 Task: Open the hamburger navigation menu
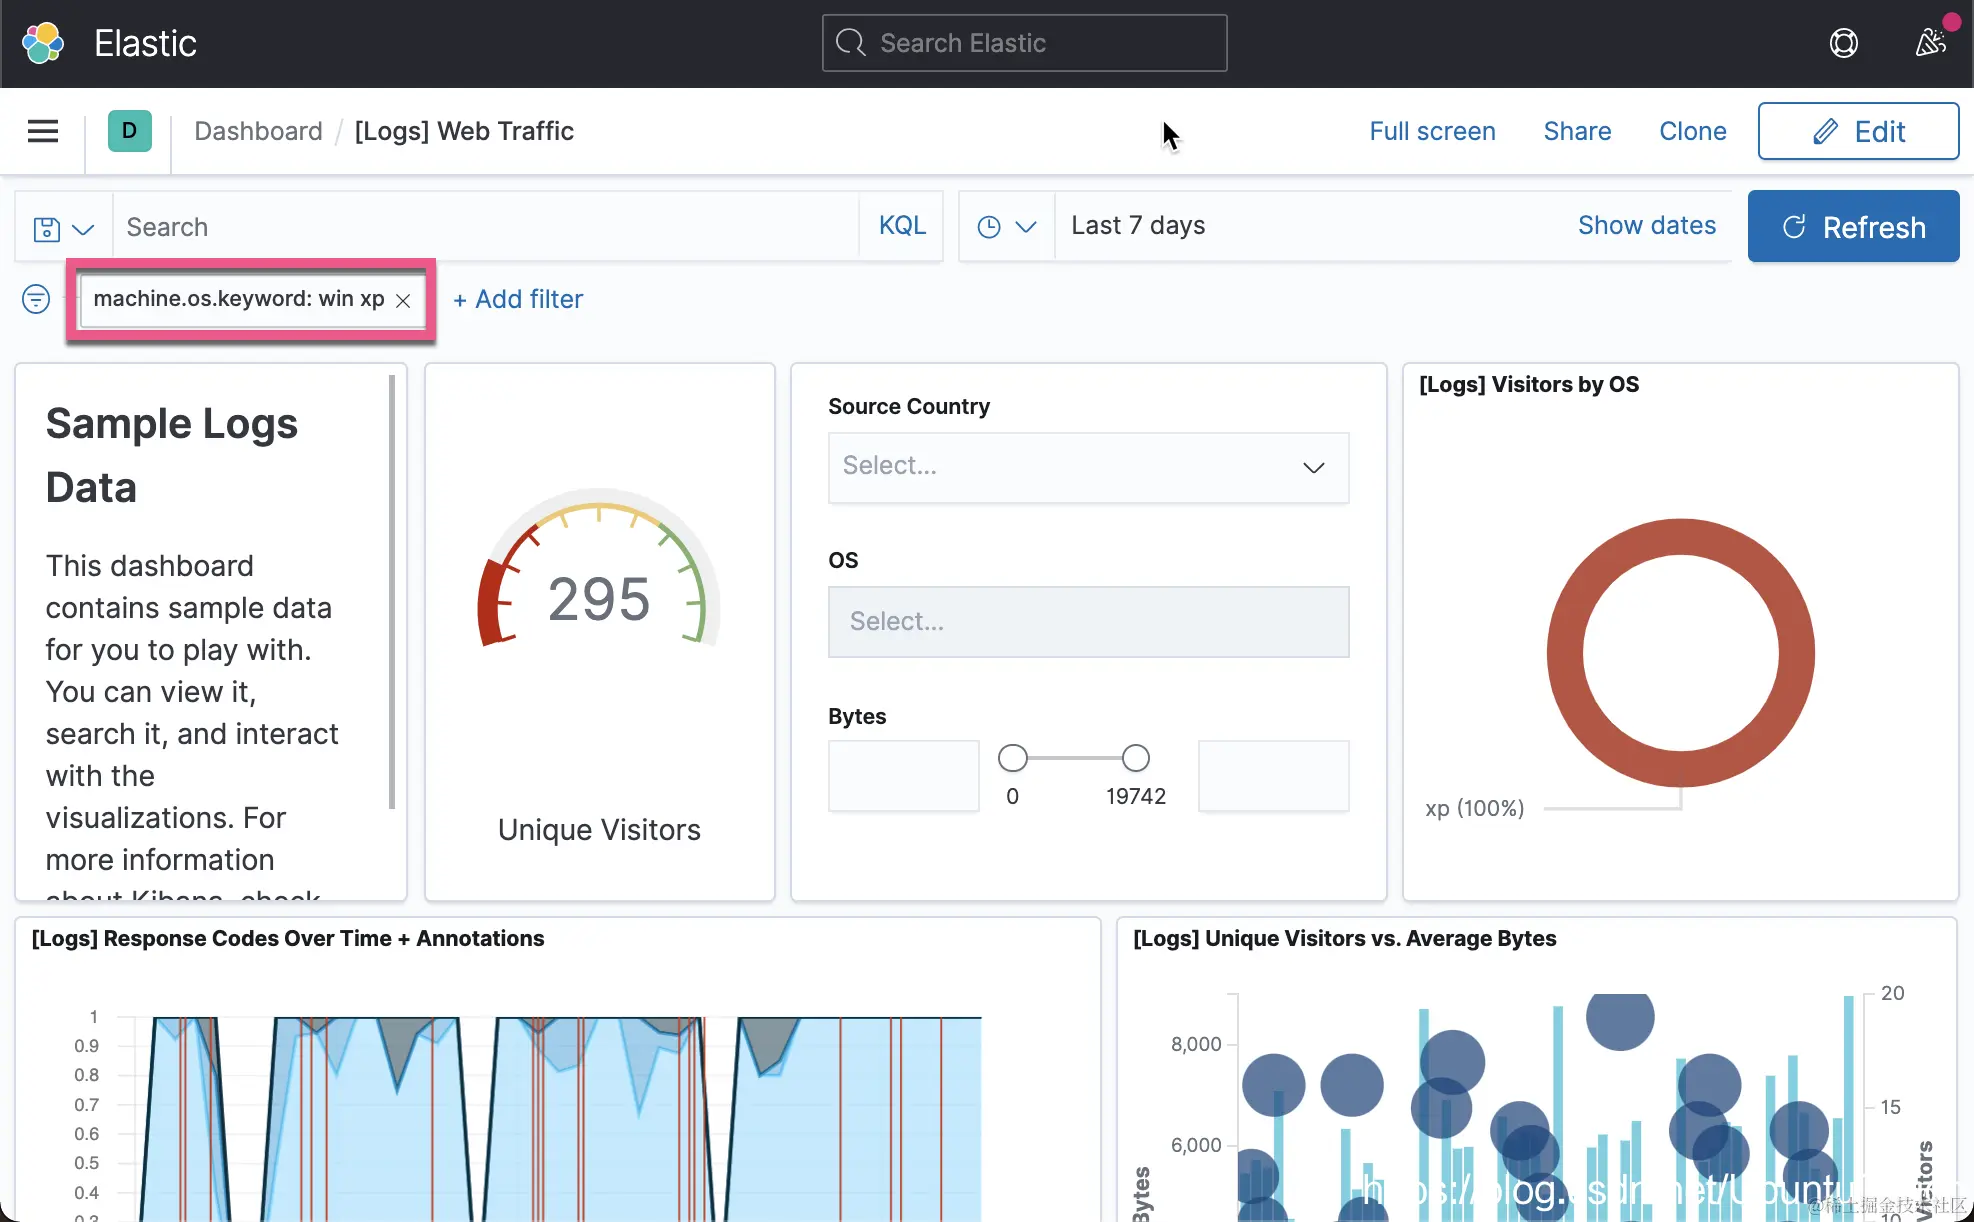coord(42,131)
